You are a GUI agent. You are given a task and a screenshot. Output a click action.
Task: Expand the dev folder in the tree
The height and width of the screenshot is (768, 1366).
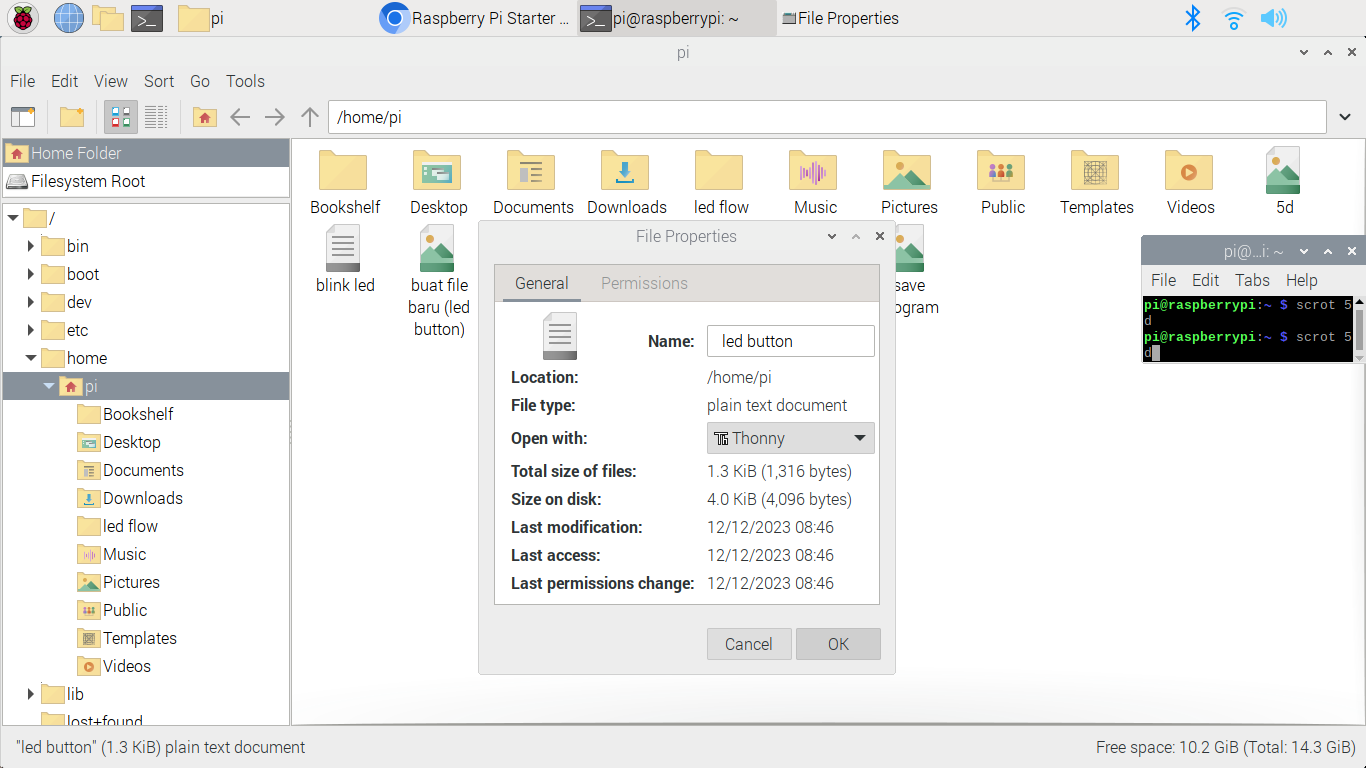(31, 302)
